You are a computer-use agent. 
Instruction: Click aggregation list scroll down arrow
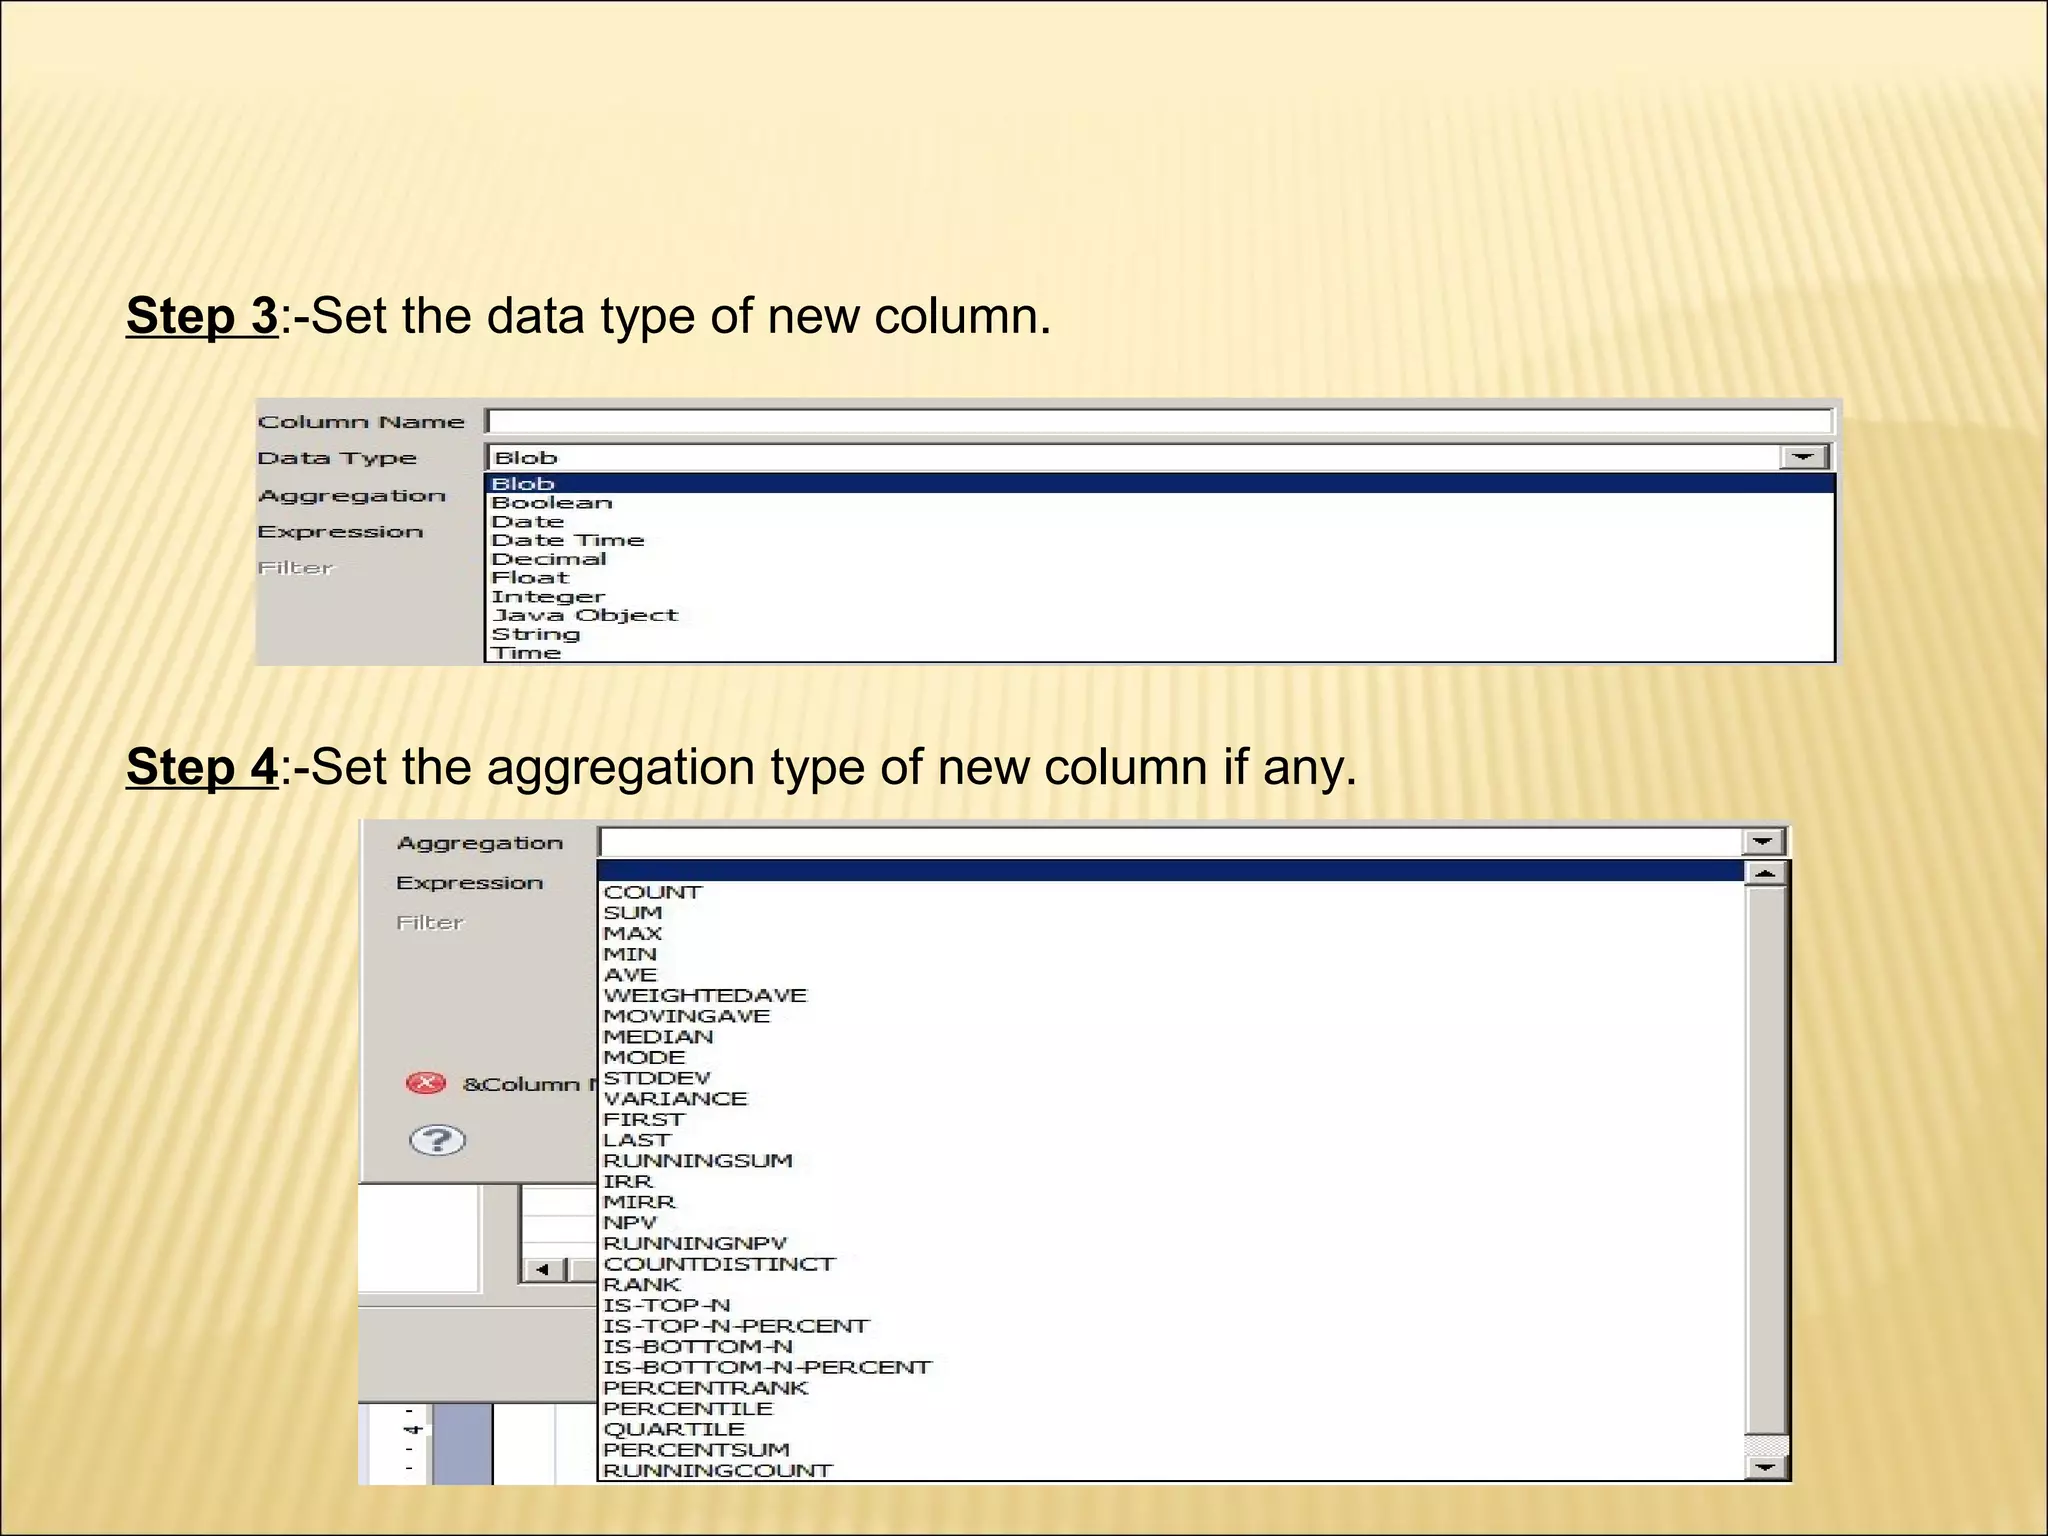1766,1468
